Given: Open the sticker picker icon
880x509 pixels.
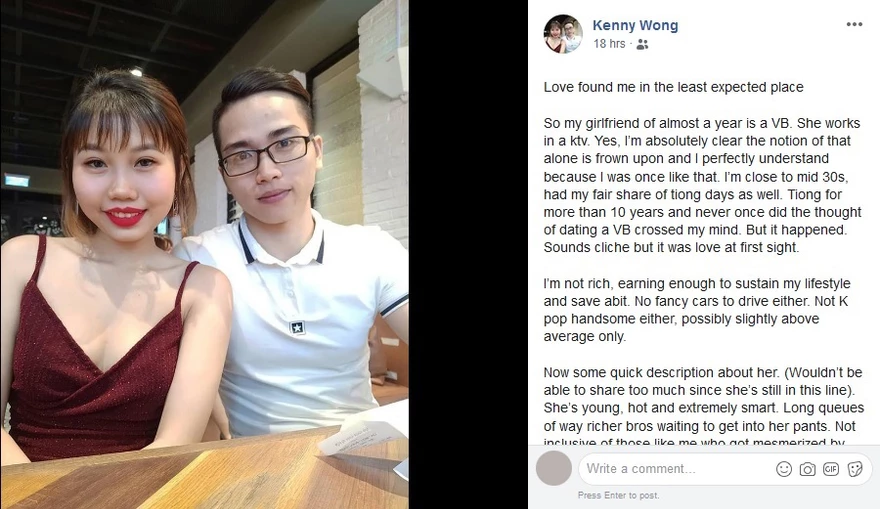Looking at the screenshot, I should point(855,469).
